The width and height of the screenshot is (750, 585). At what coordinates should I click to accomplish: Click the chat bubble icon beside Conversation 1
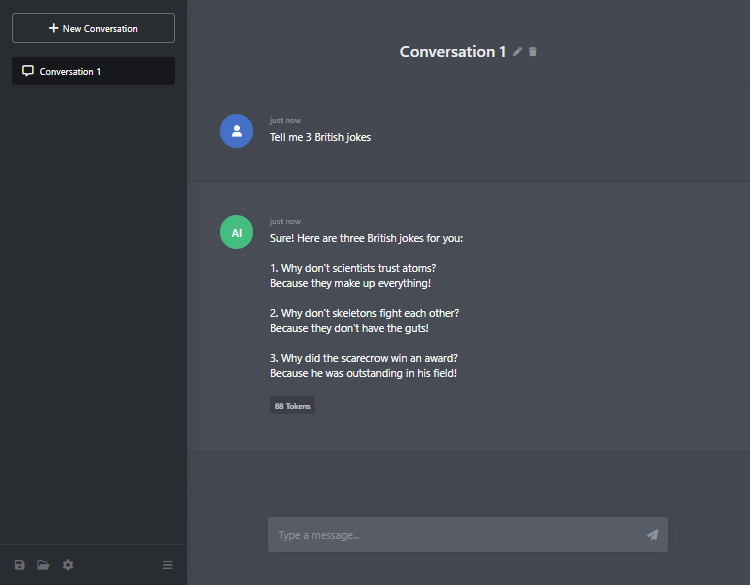pos(28,71)
